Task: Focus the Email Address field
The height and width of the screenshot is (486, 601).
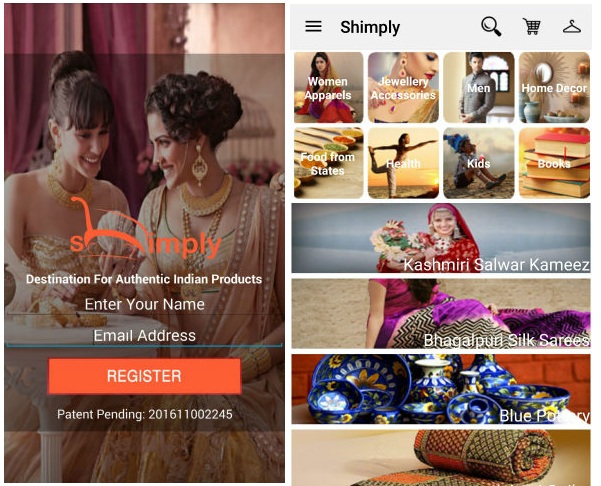Action: [x=145, y=335]
